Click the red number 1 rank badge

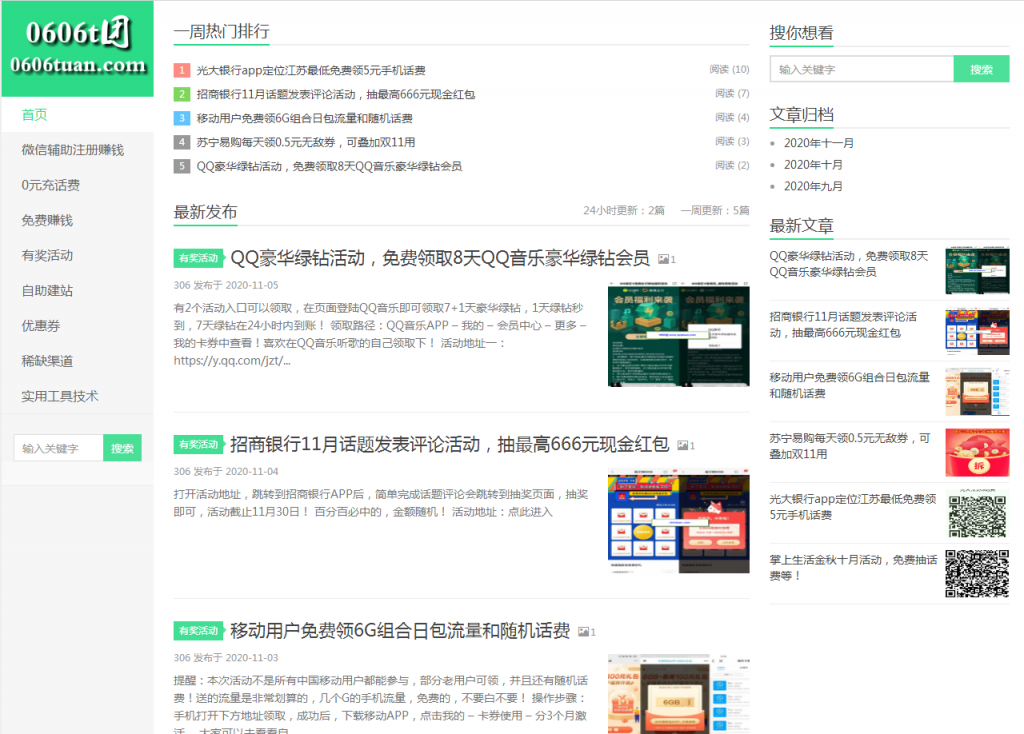pos(182,70)
